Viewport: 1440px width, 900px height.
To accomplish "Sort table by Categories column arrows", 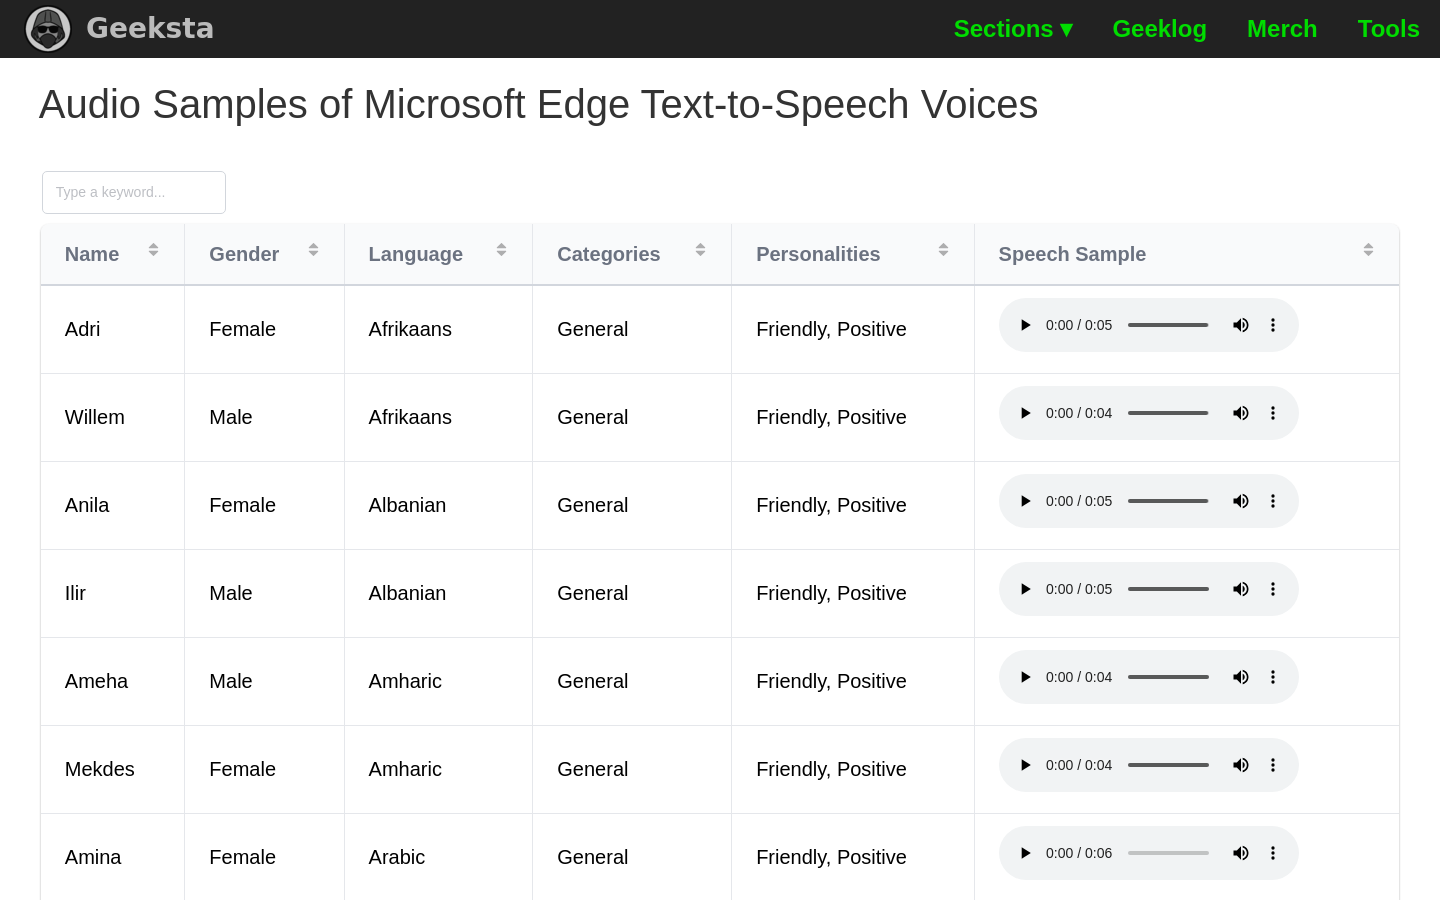I will tap(700, 250).
